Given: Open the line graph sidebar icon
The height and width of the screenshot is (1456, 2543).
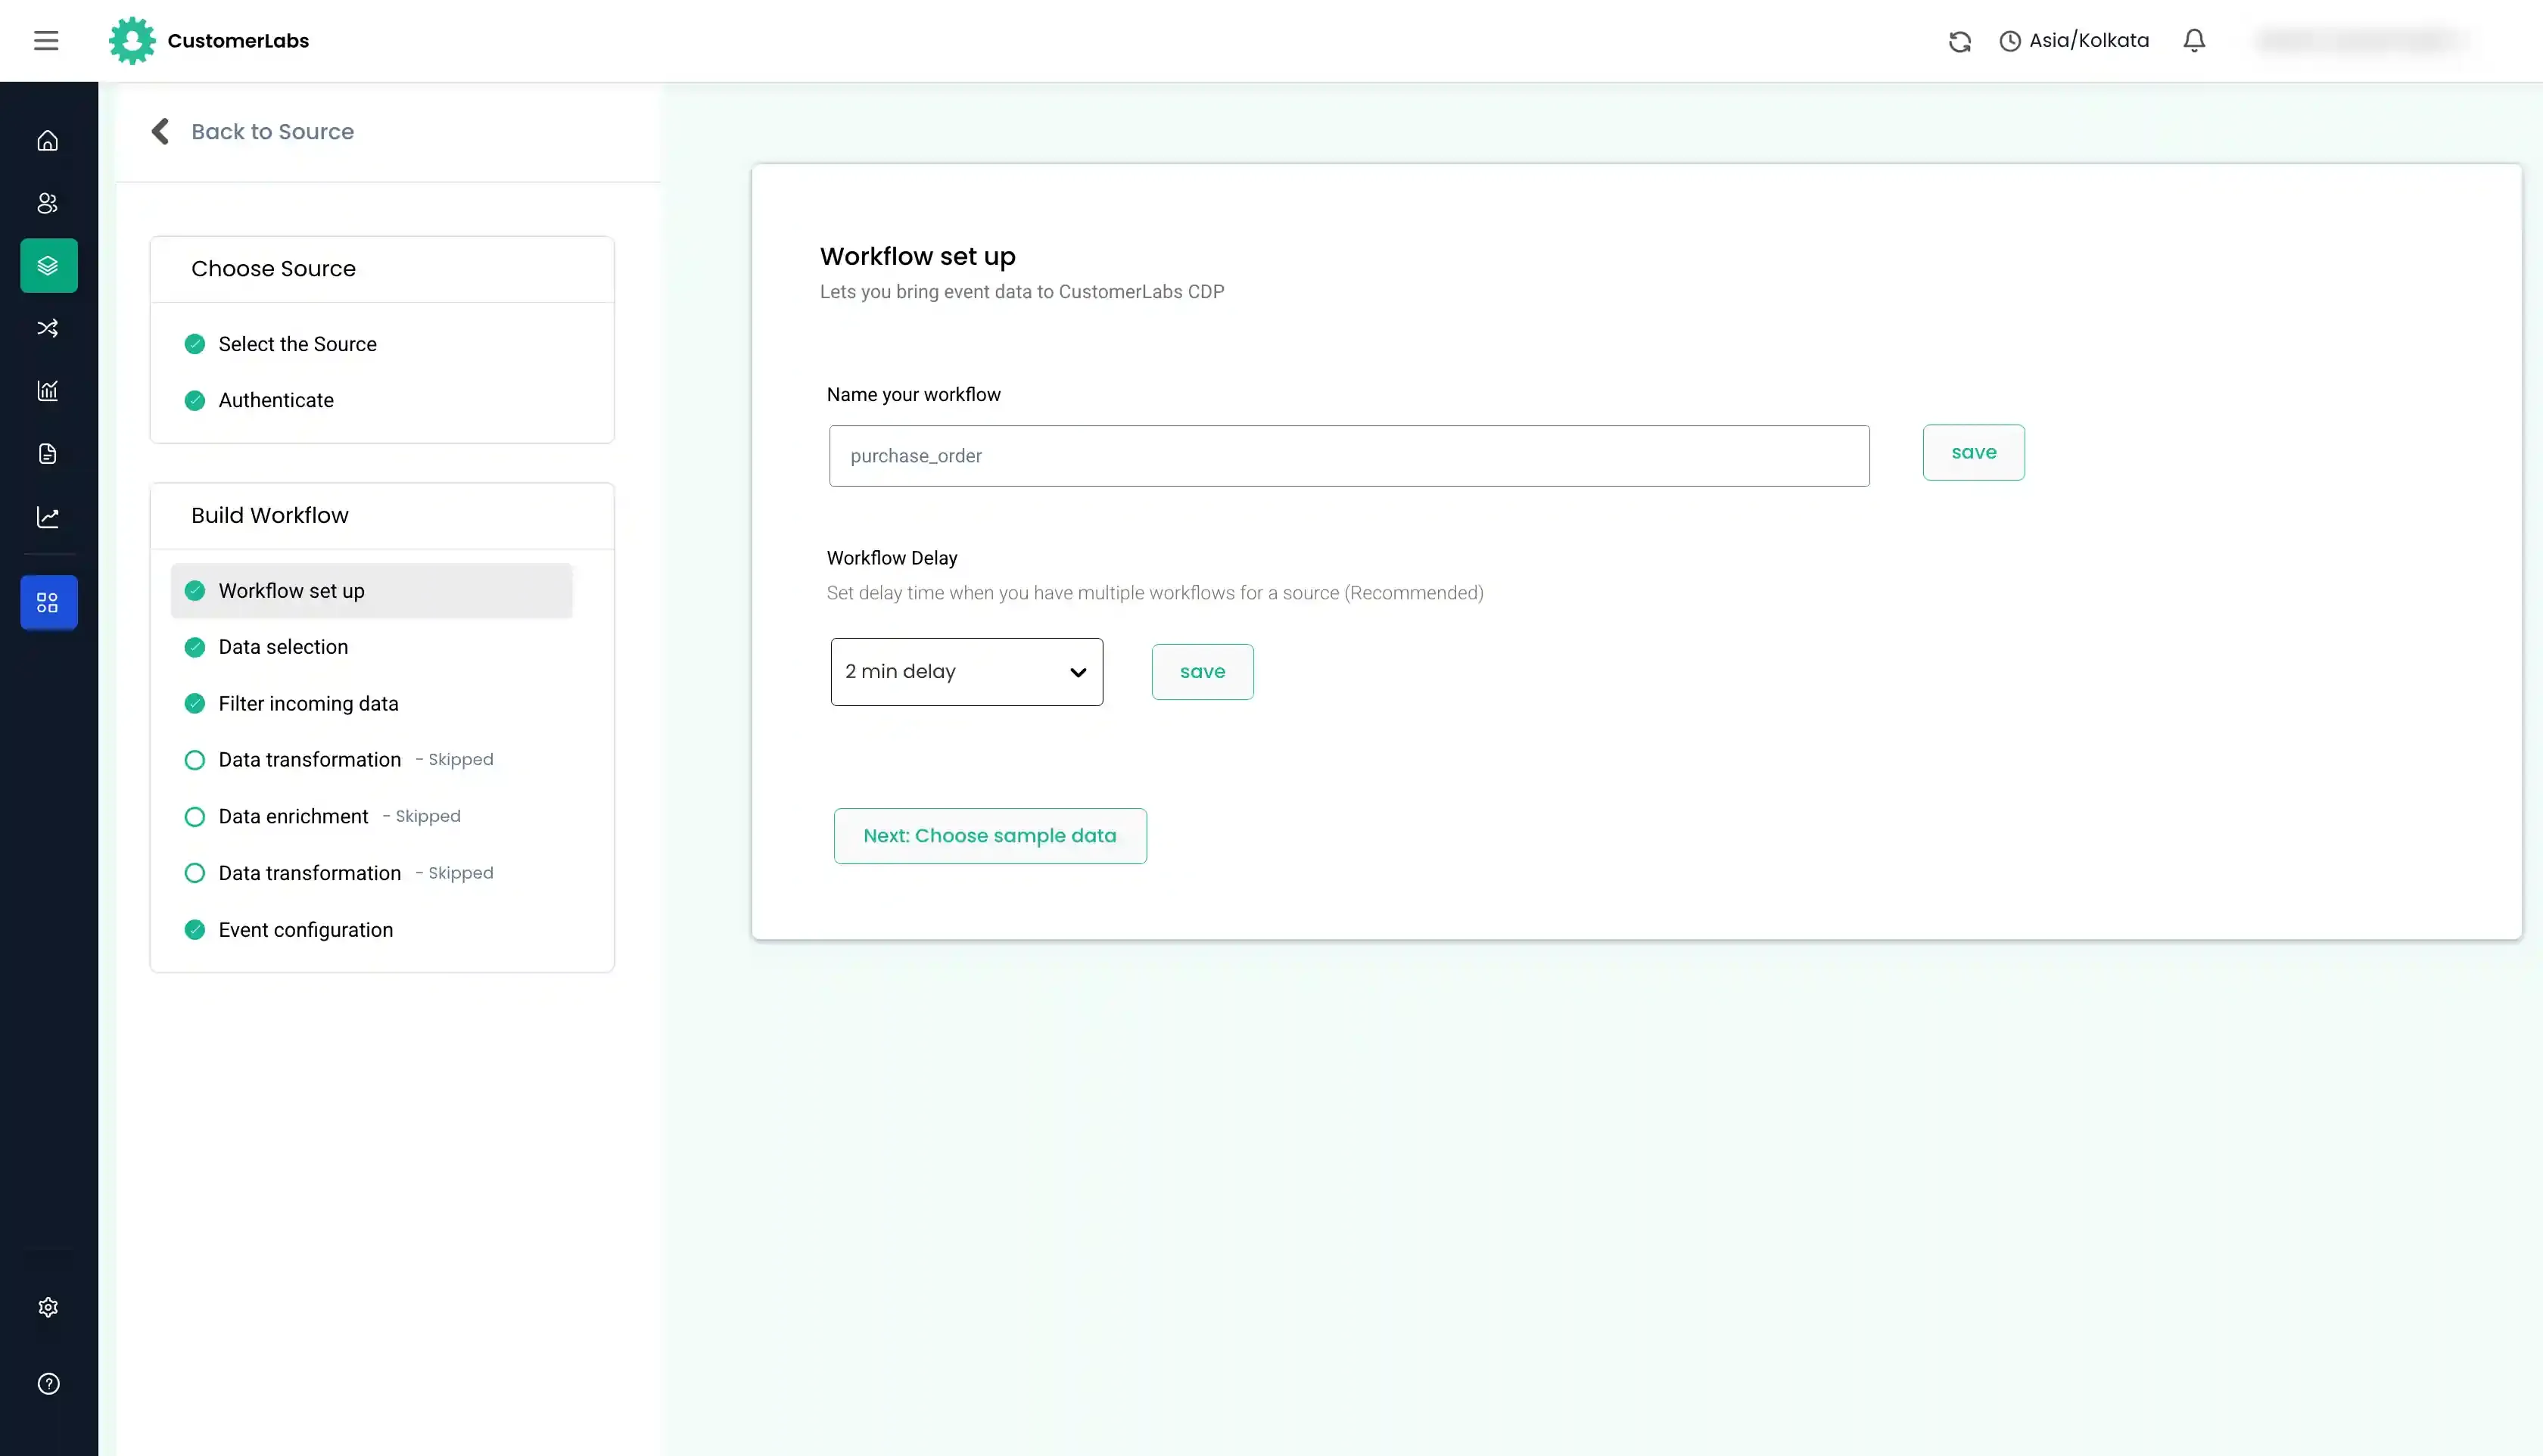Looking at the screenshot, I should (48, 517).
